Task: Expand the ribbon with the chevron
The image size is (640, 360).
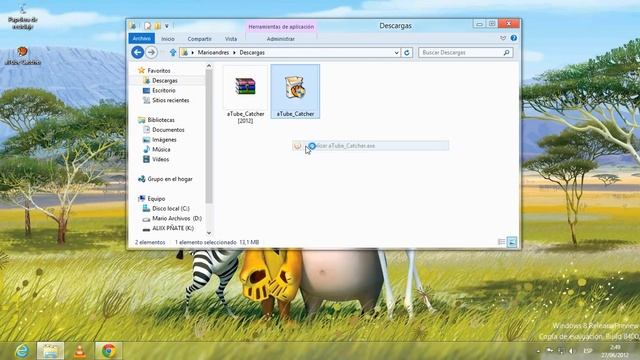Action: (503, 38)
